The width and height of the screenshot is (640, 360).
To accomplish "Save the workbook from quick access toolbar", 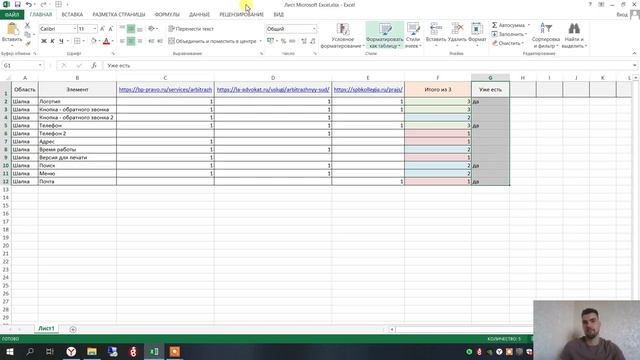I will click(17, 4).
